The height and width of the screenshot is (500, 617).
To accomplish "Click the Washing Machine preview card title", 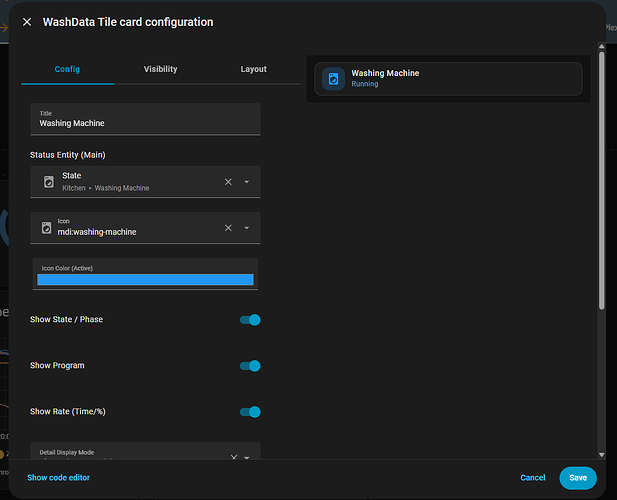I will (385, 73).
